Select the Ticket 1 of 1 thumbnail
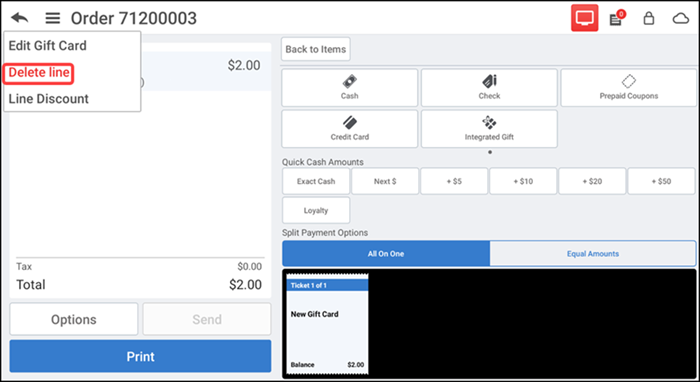 pos(327,324)
